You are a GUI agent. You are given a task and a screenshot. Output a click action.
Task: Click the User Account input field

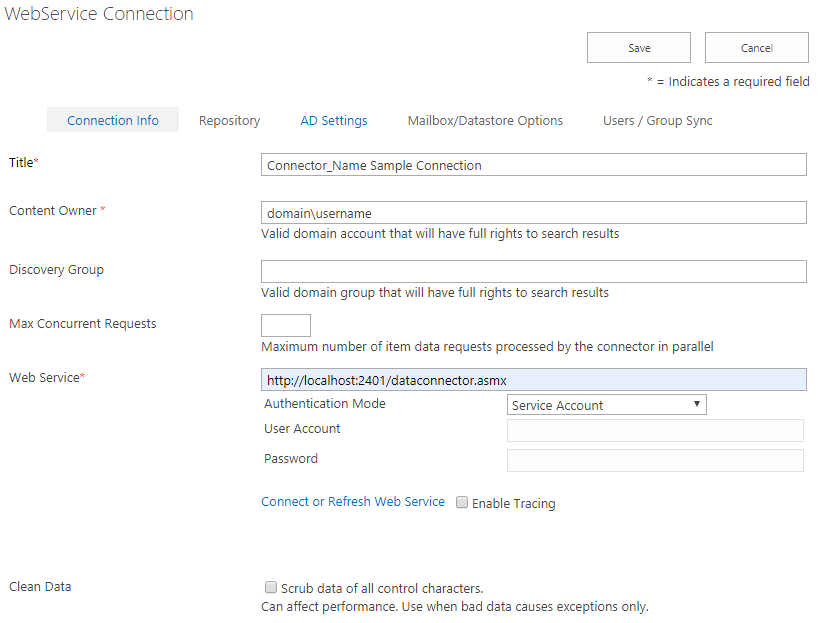(x=655, y=430)
